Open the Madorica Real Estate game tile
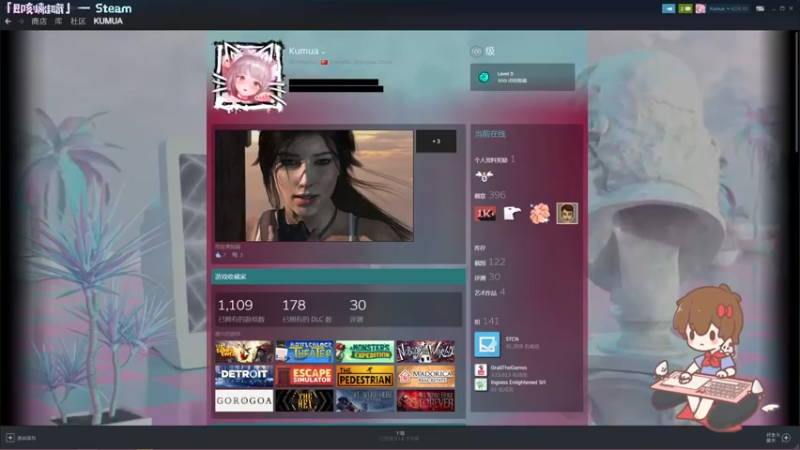This screenshot has width=800, height=450. [426, 376]
